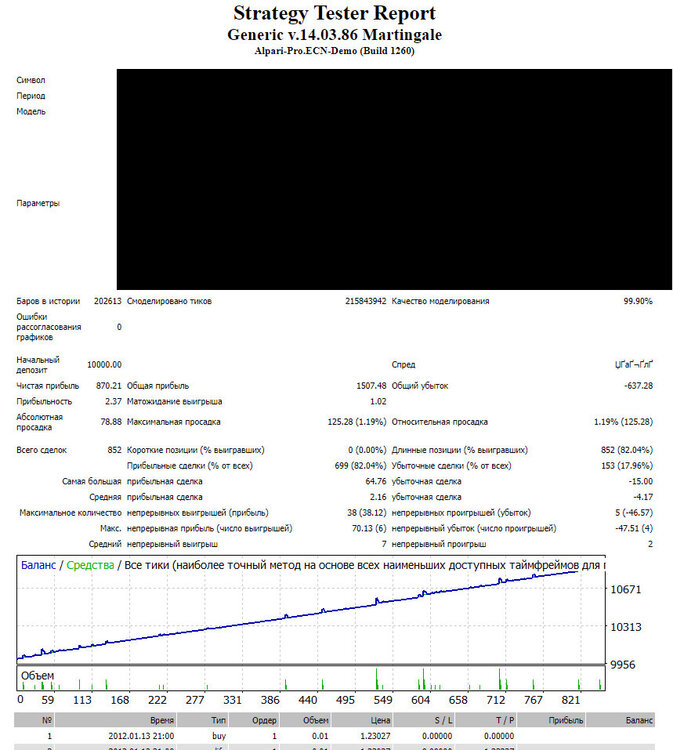Viewport: 673px width, 750px height.
Task: Click the Объем label in volume chart
Action: pos(37,676)
